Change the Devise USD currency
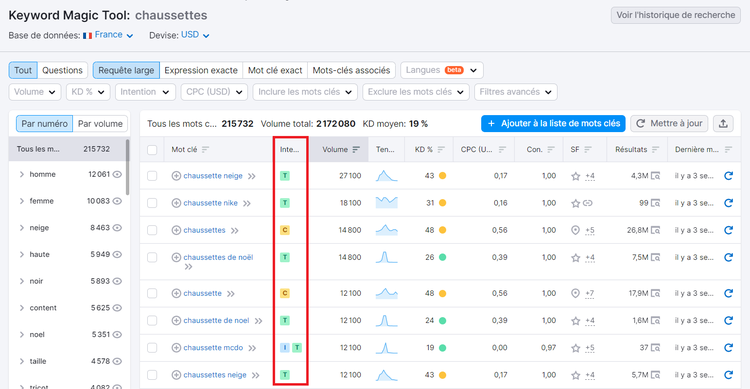Screen dimensions: 750x389 pyautogui.click(x=195, y=35)
